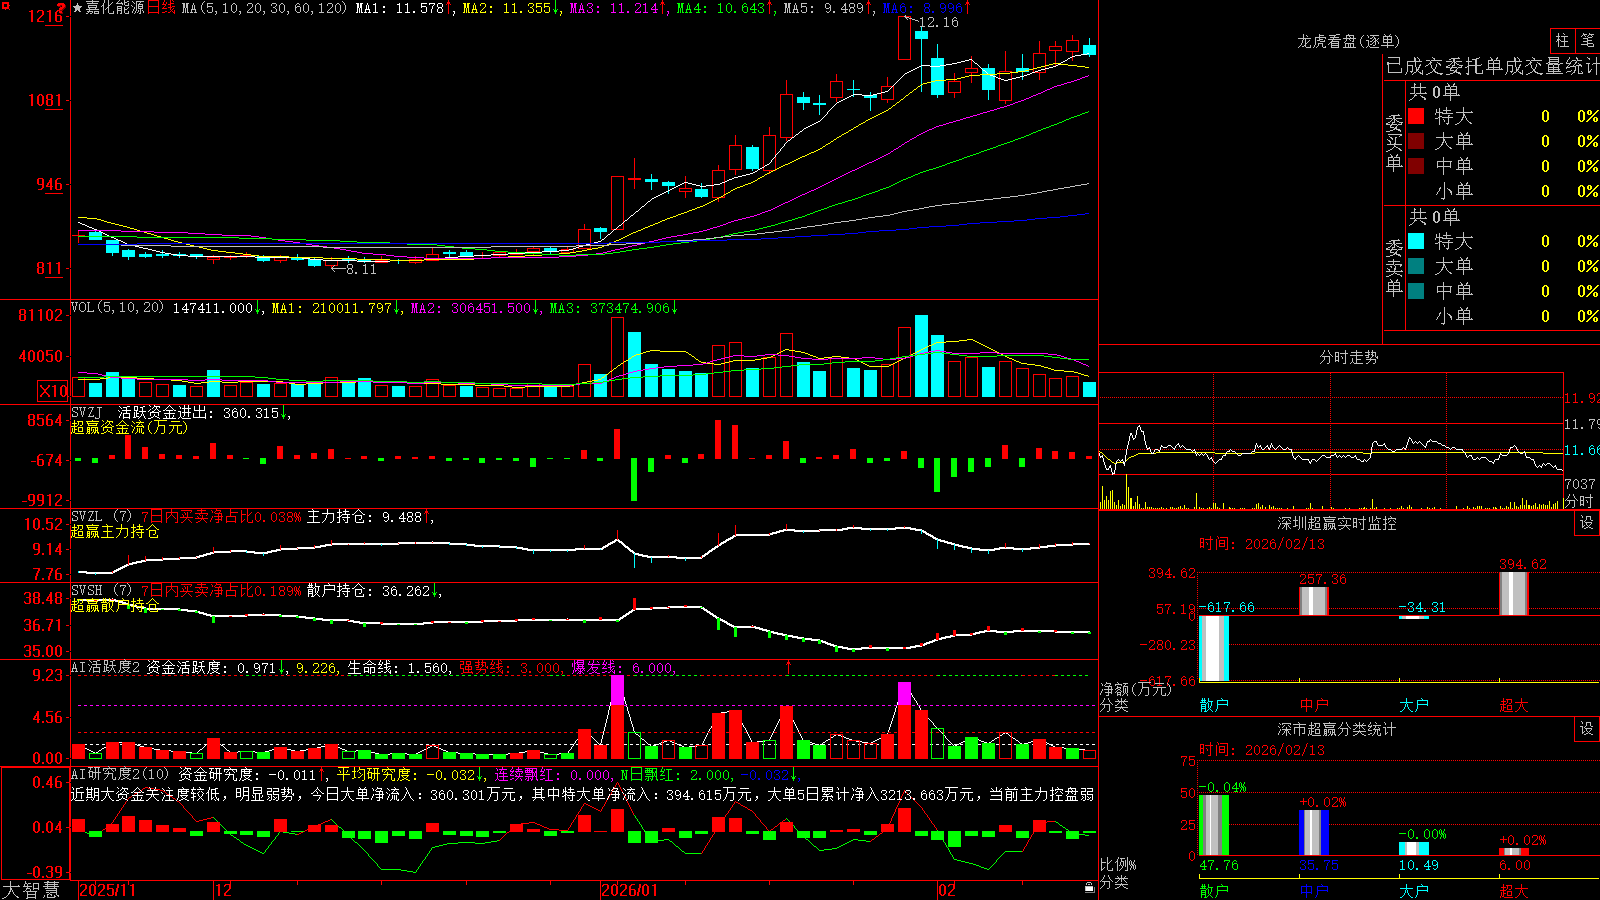
Task: Jump to 2026/01 on the date axis
Action: pyautogui.click(x=629, y=890)
